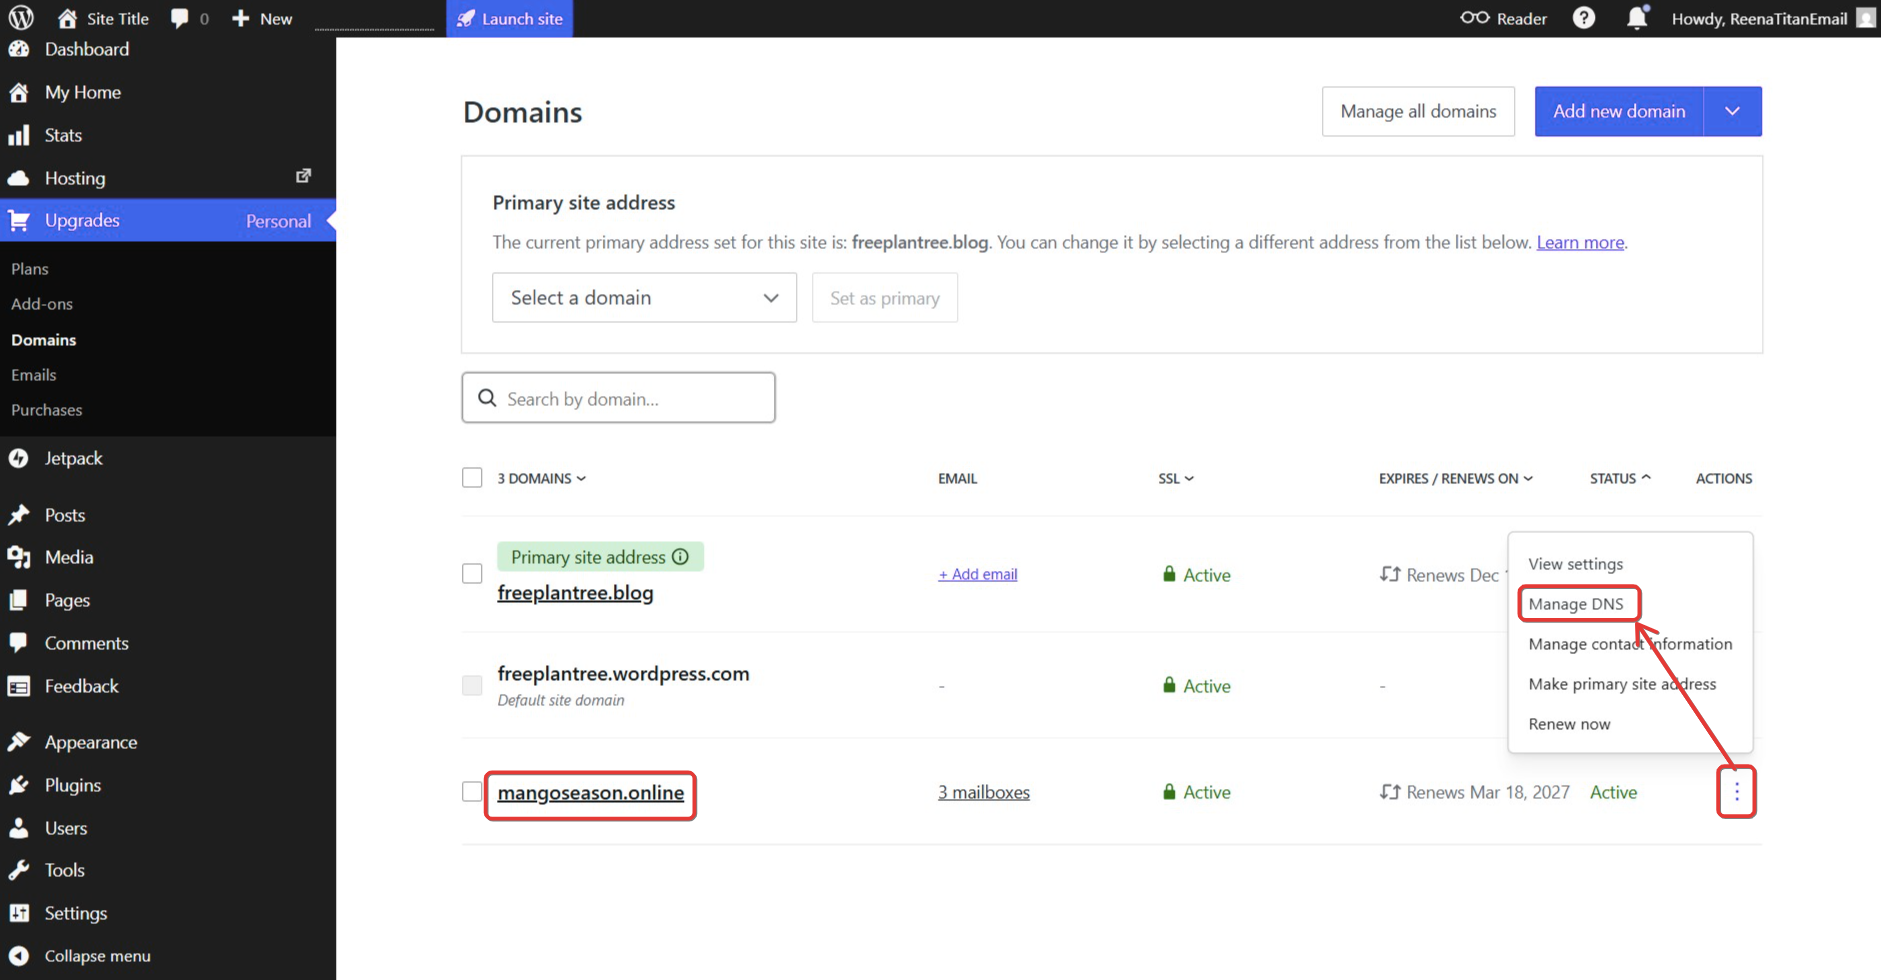Click the Settings sliders icon
The height and width of the screenshot is (980, 1881).
19,913
